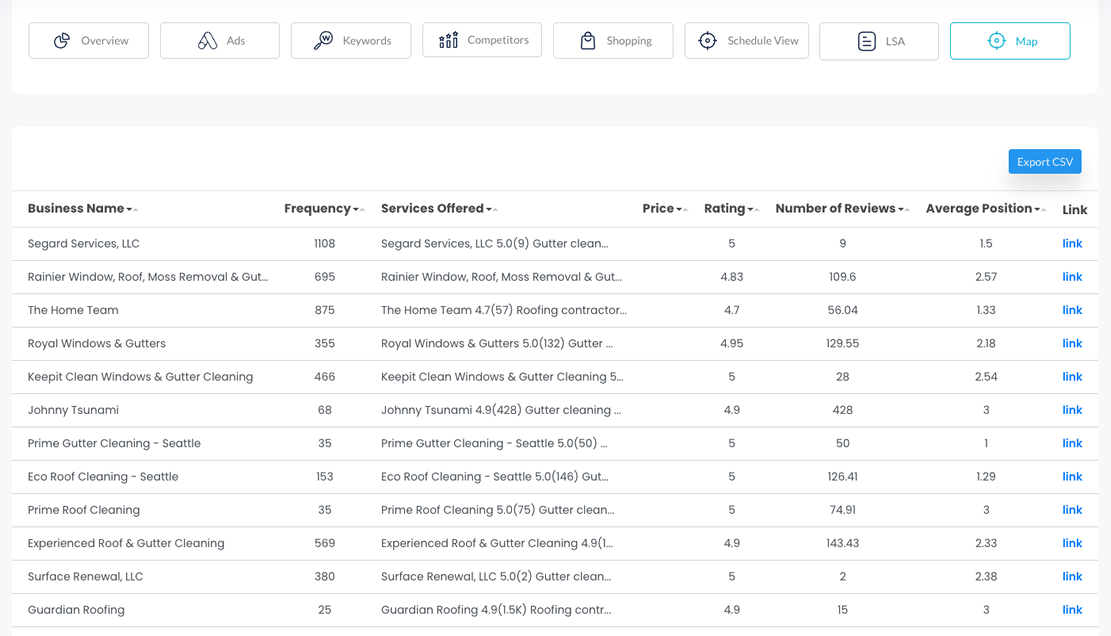Click rating value '4.95'
The height and width of the screenshot is (636, 1111).
coord(732,343)
